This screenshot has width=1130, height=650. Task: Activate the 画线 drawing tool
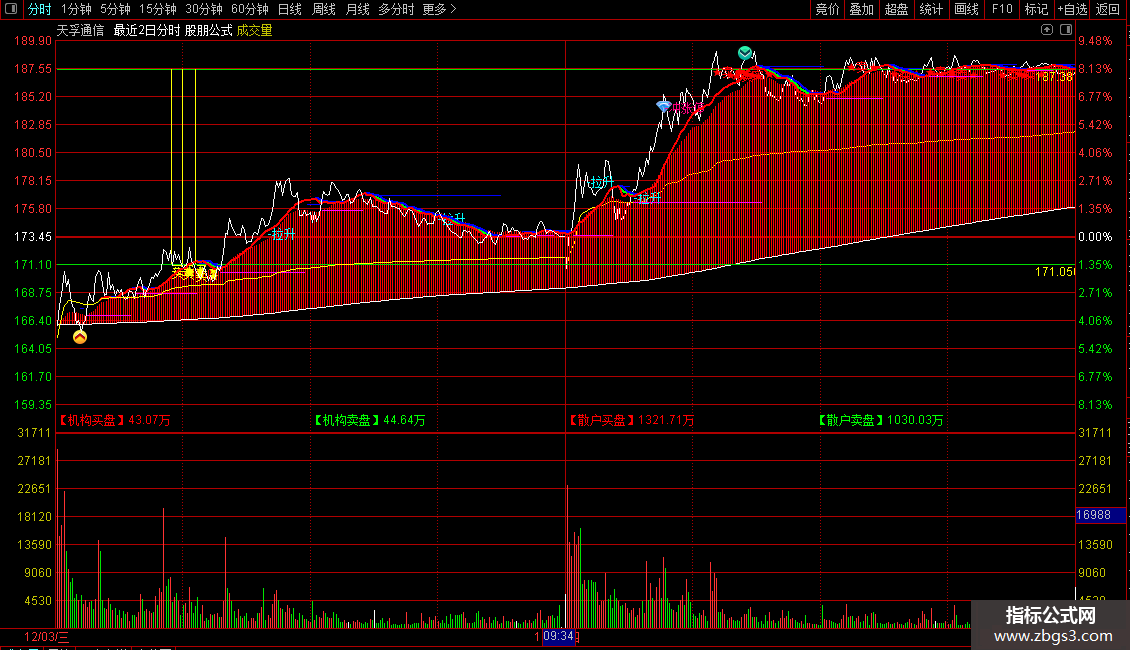point(966,9)
